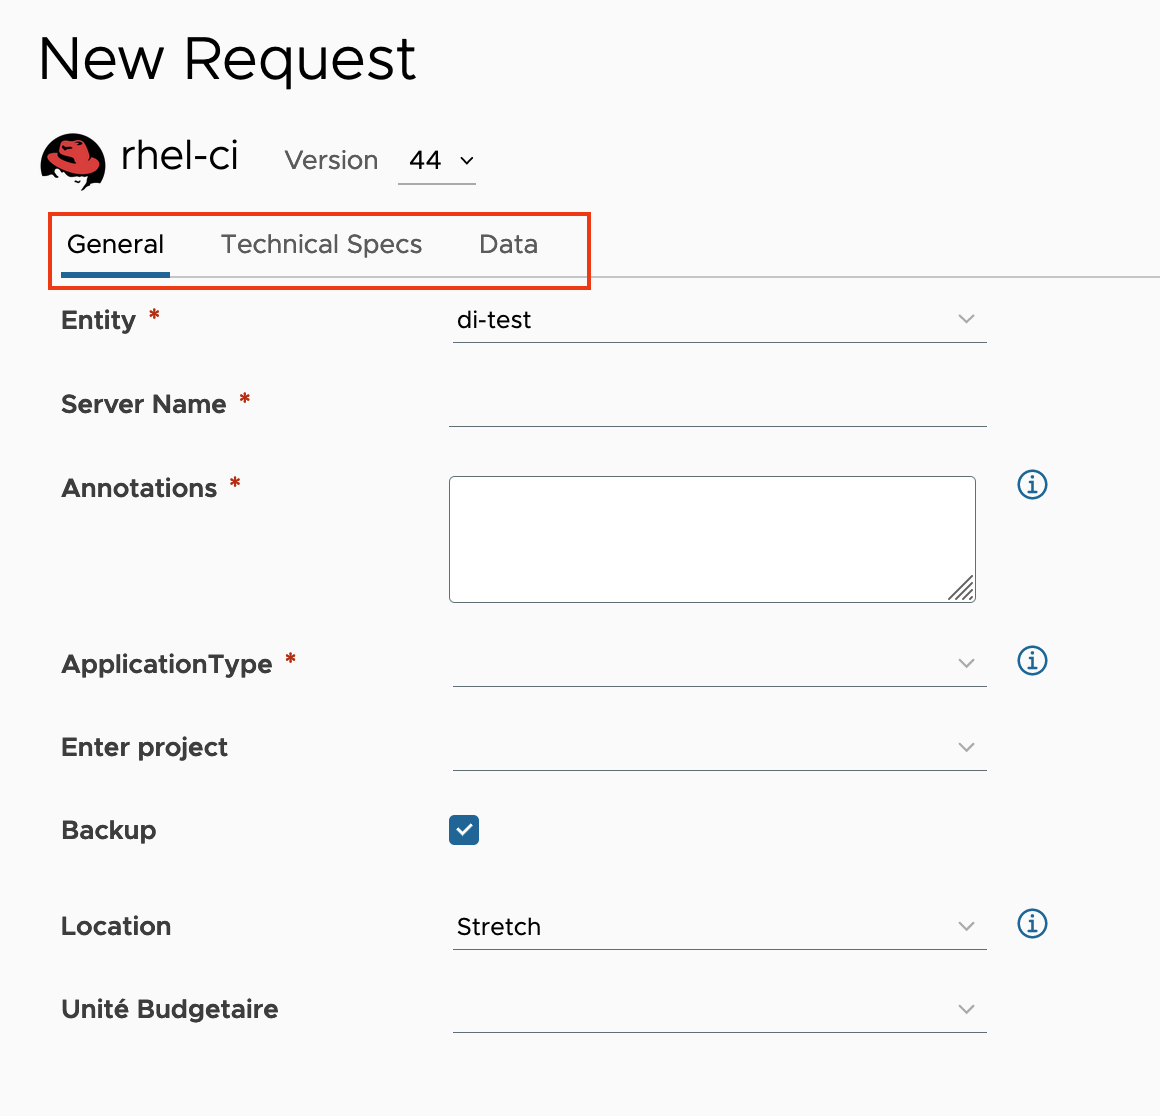Open the Location dropdown set to Stretch
This screenshot has height=1116, width=1160.
(719, 927)
